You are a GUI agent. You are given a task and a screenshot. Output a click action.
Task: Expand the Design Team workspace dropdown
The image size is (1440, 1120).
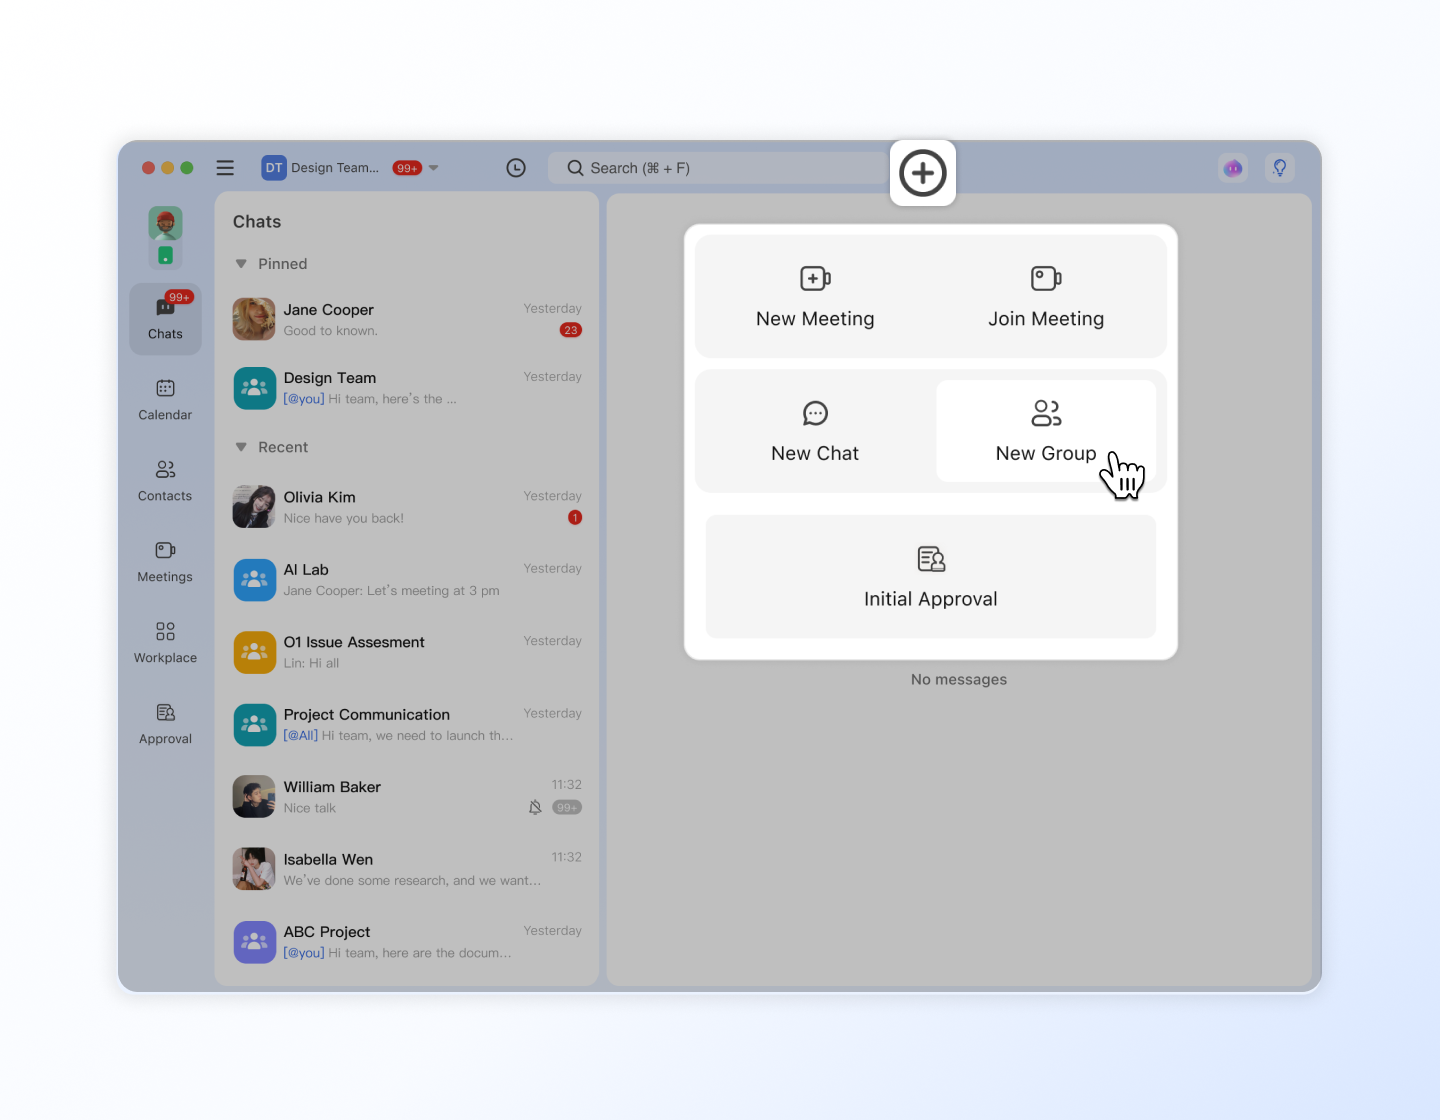pyautogui.click(x=433, y=168)
